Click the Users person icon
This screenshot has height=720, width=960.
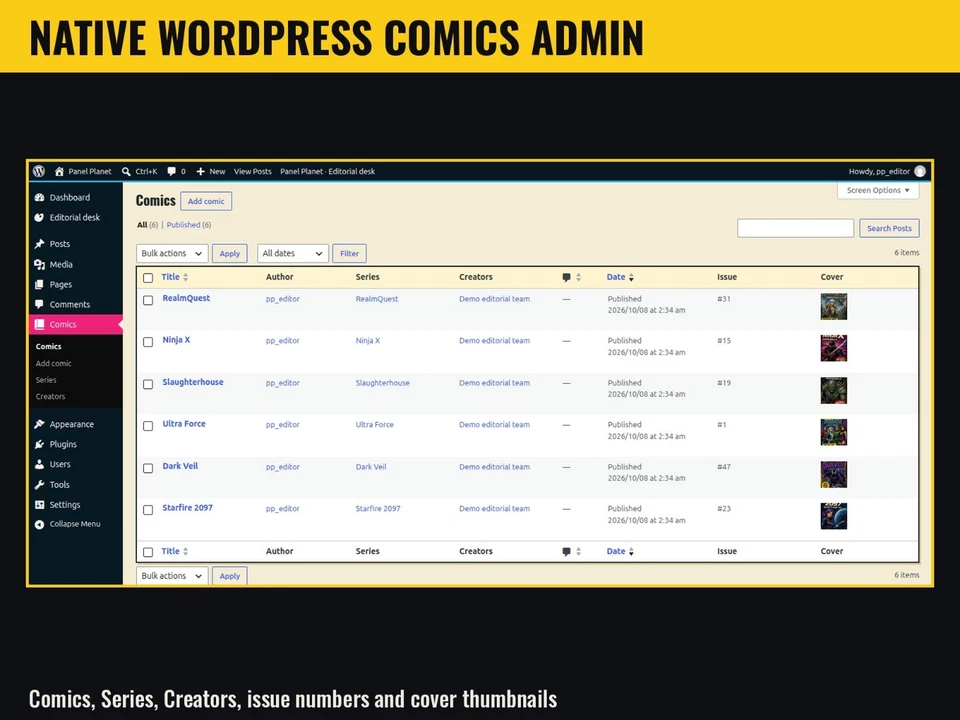point(40,464)
